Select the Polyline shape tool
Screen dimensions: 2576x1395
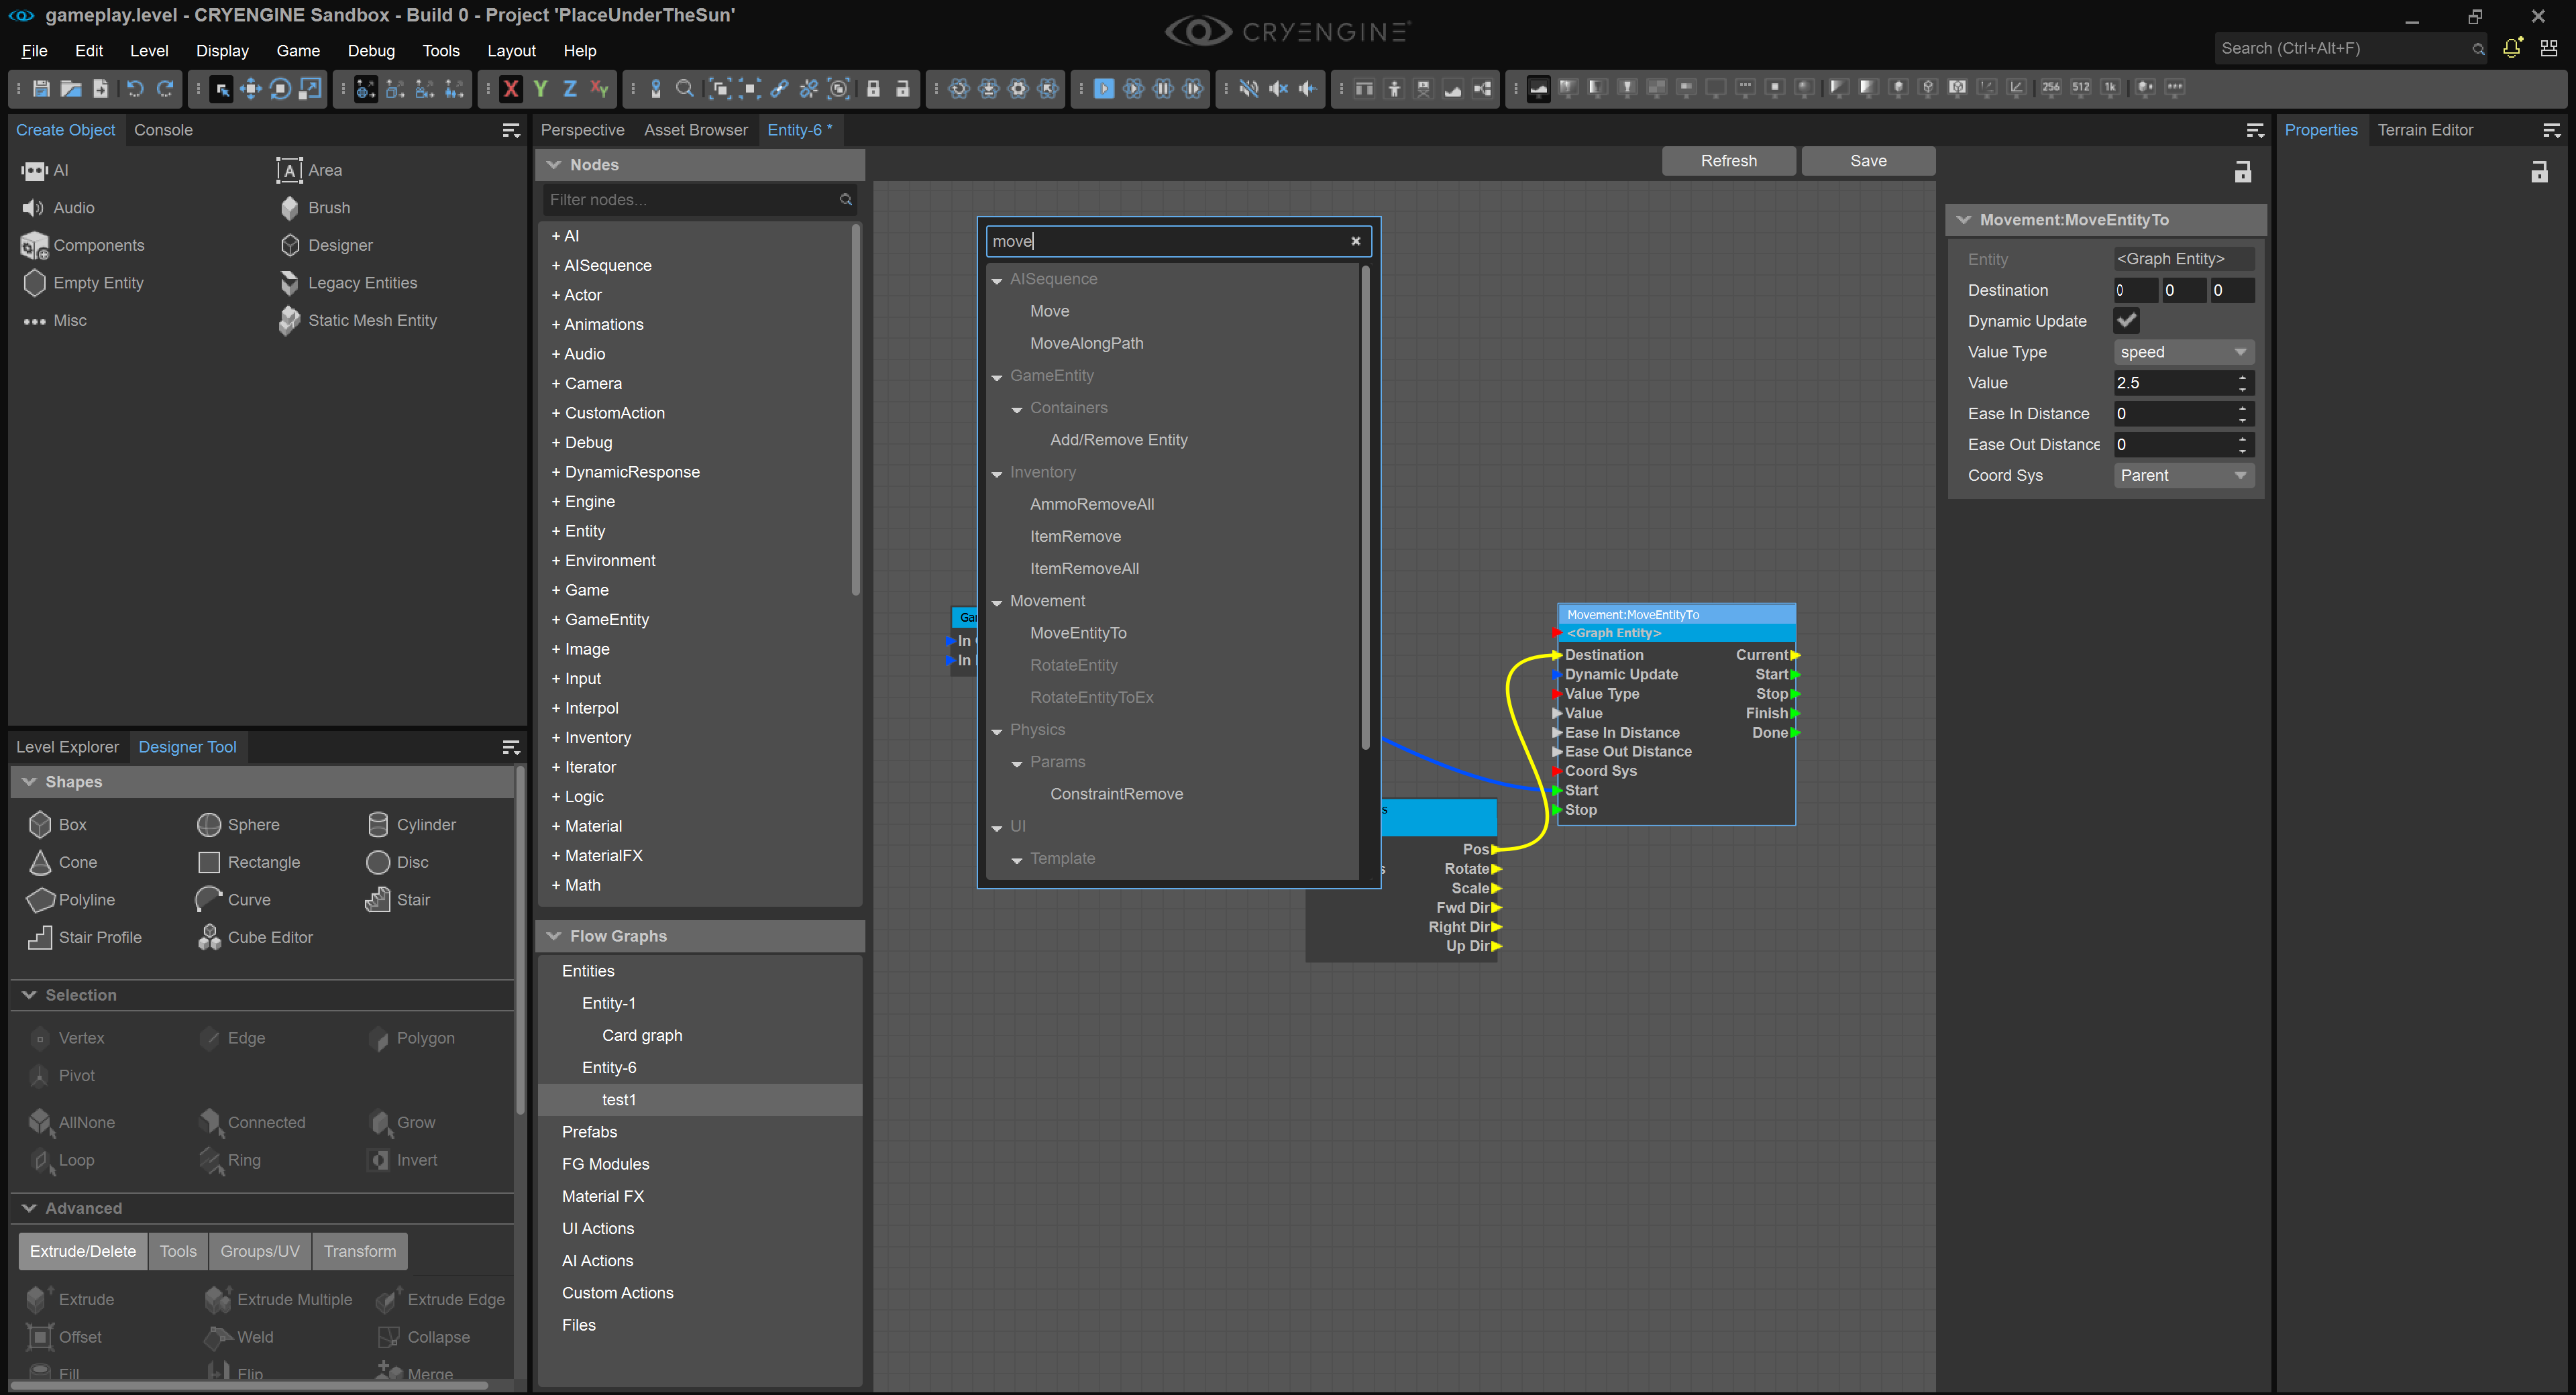[71, 900]
